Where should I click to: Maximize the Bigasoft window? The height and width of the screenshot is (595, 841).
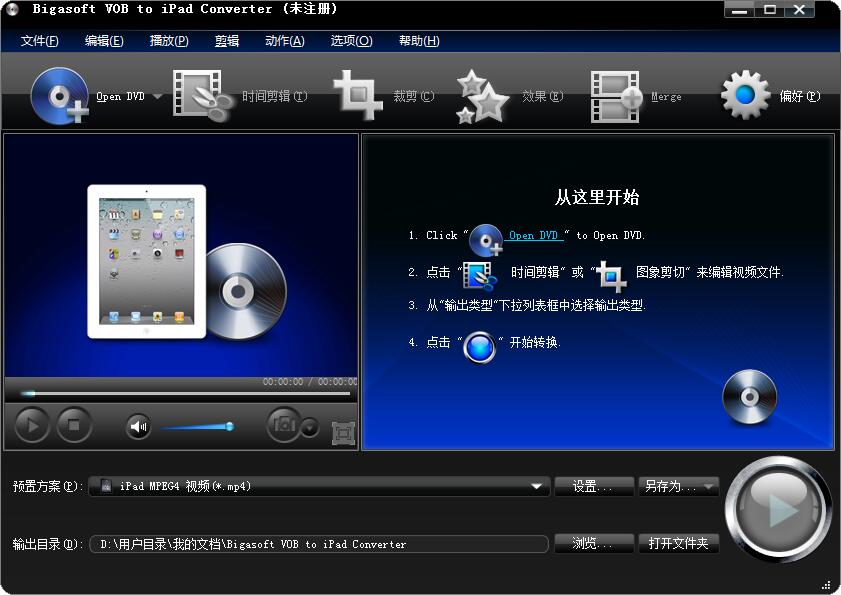tap(770, 10)
